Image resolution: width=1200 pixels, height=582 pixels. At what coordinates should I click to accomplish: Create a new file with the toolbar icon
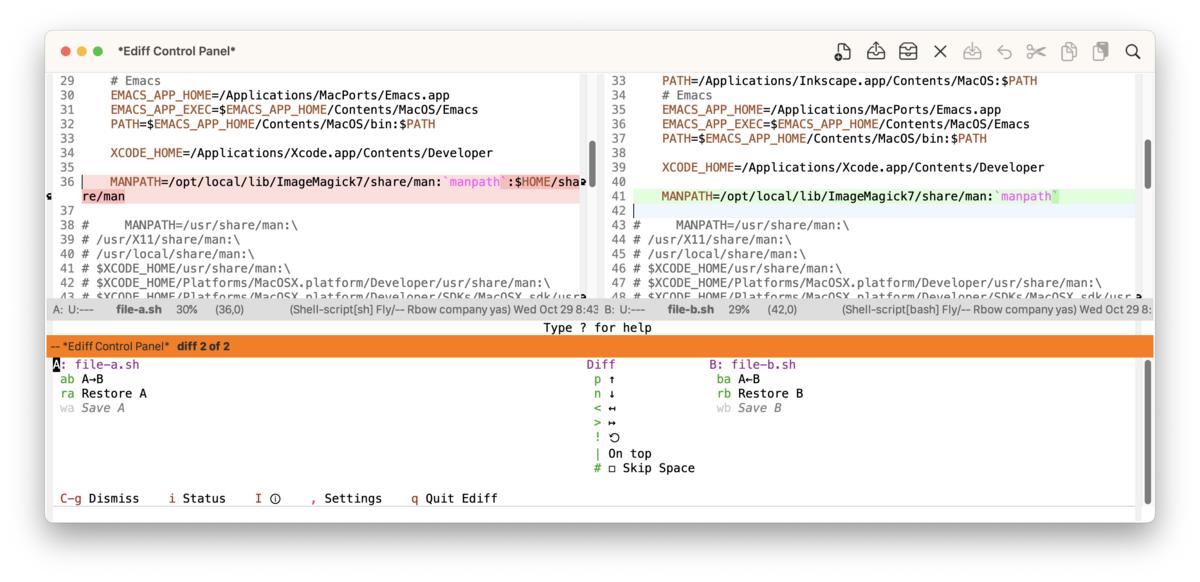[x=841, y=51]
